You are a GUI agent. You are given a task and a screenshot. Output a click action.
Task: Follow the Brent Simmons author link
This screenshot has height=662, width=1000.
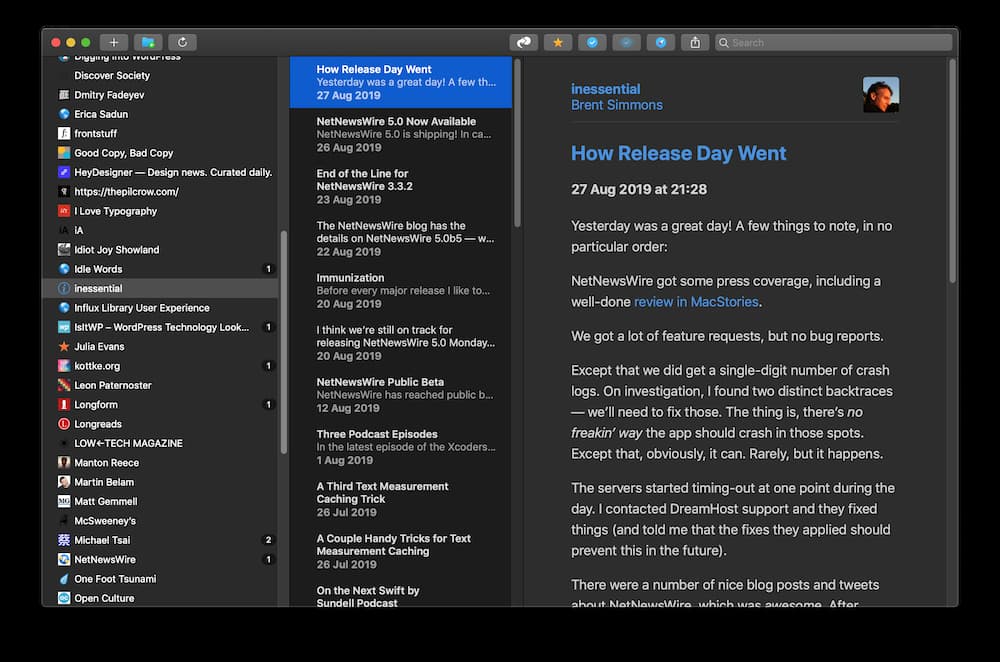617,105
